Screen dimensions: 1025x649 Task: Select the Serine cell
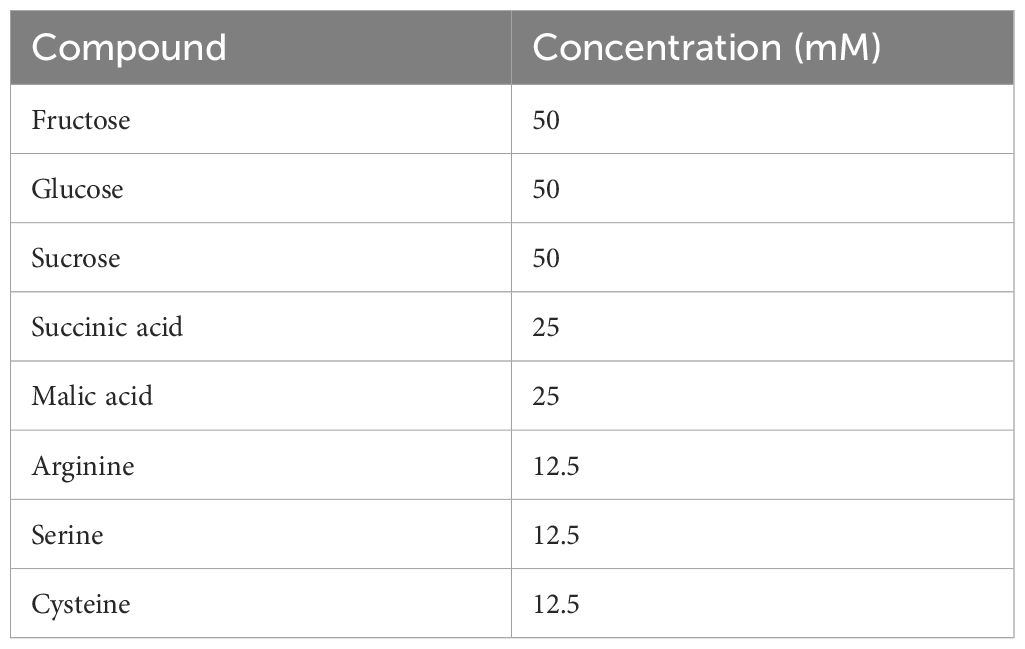261,535
